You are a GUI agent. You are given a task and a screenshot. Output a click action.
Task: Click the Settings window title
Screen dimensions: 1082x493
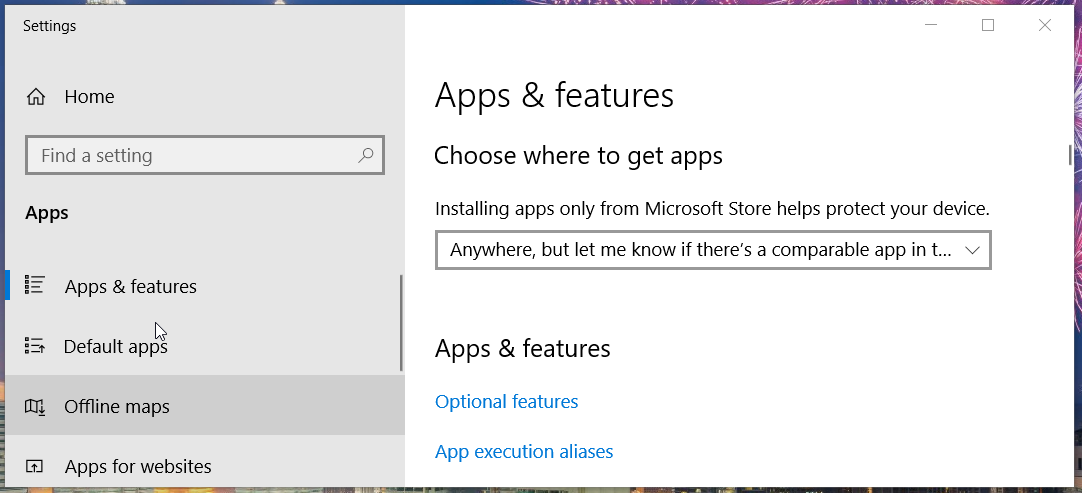tap(50, 26)
